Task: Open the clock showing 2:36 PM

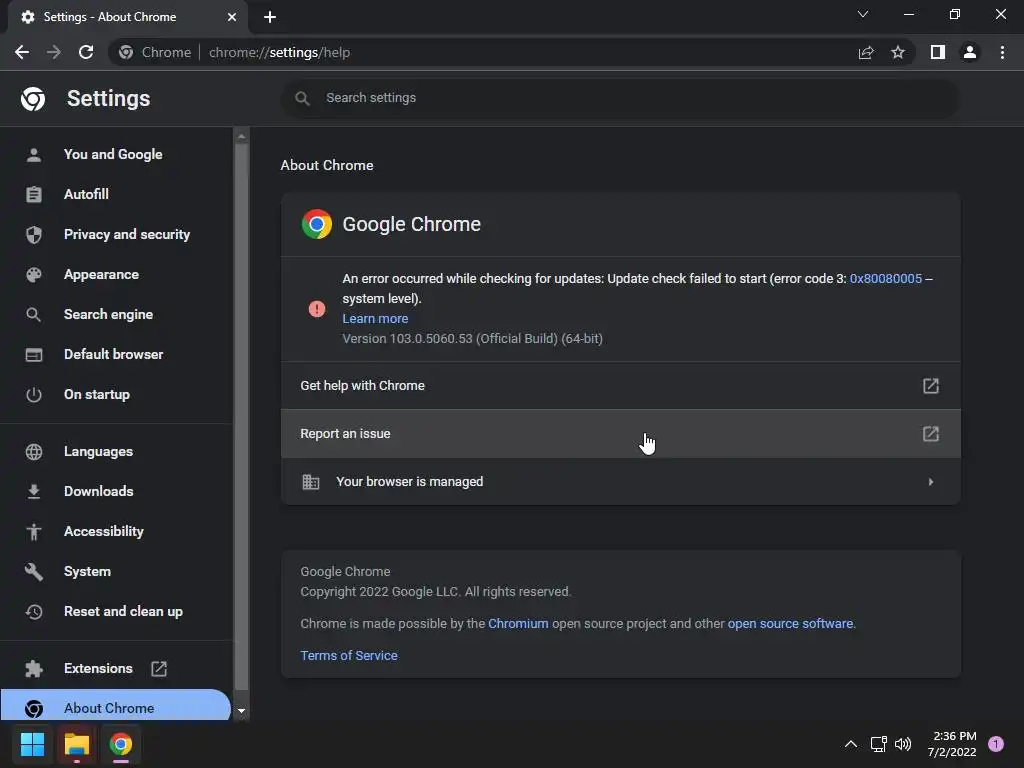Action: (x=952, y=744)
